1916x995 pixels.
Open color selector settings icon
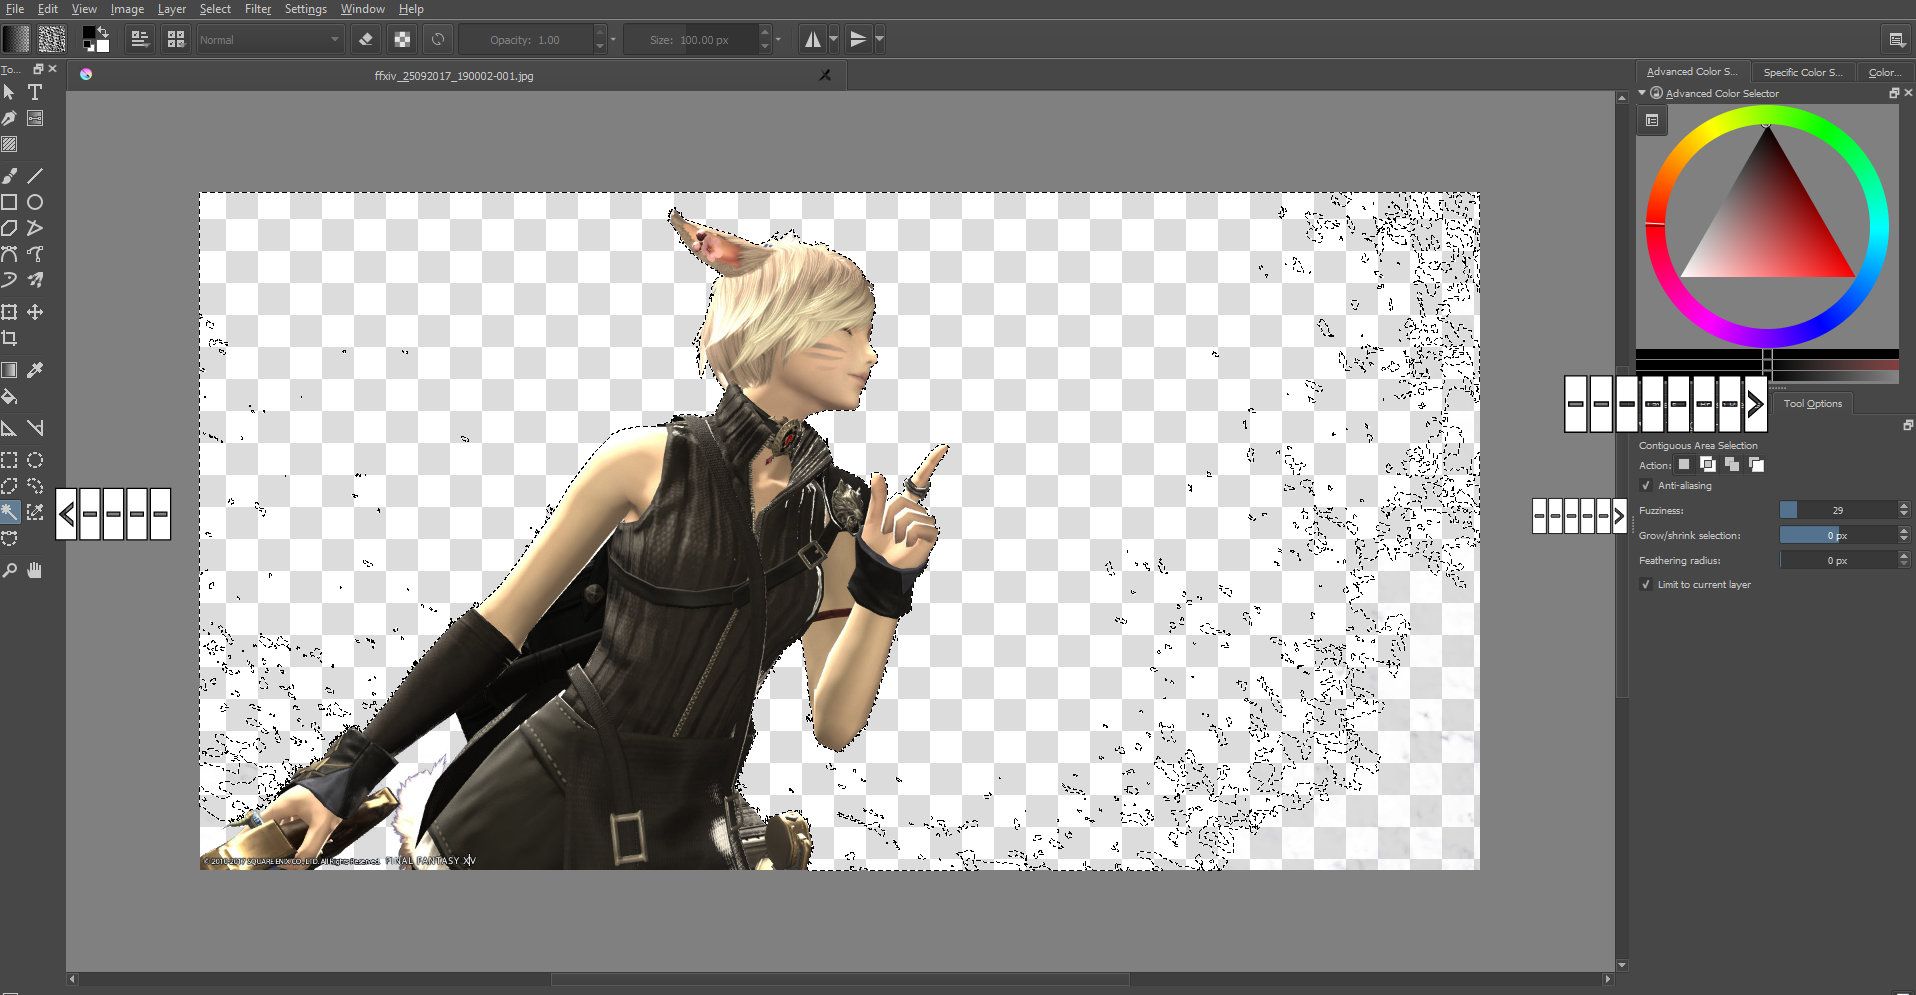point(1652,120)
